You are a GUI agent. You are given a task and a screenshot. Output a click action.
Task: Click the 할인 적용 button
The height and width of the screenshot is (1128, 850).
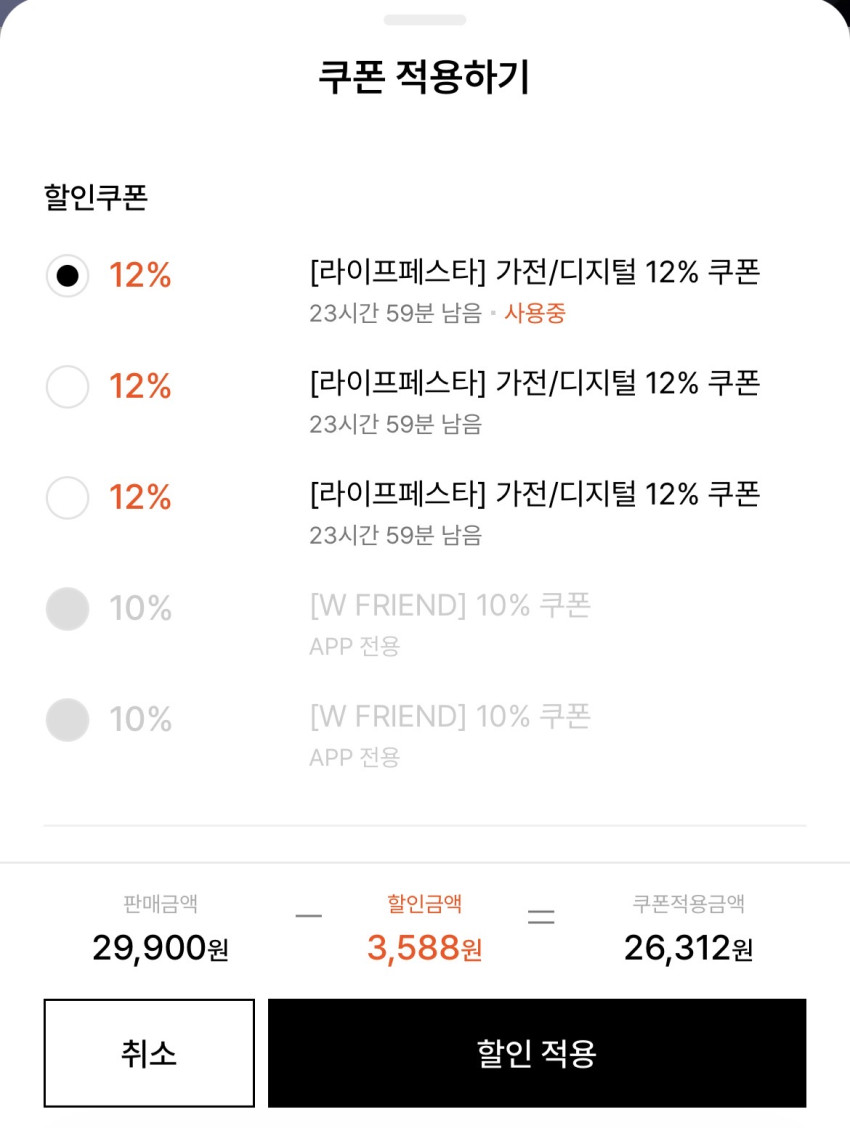click(536, 1053)
